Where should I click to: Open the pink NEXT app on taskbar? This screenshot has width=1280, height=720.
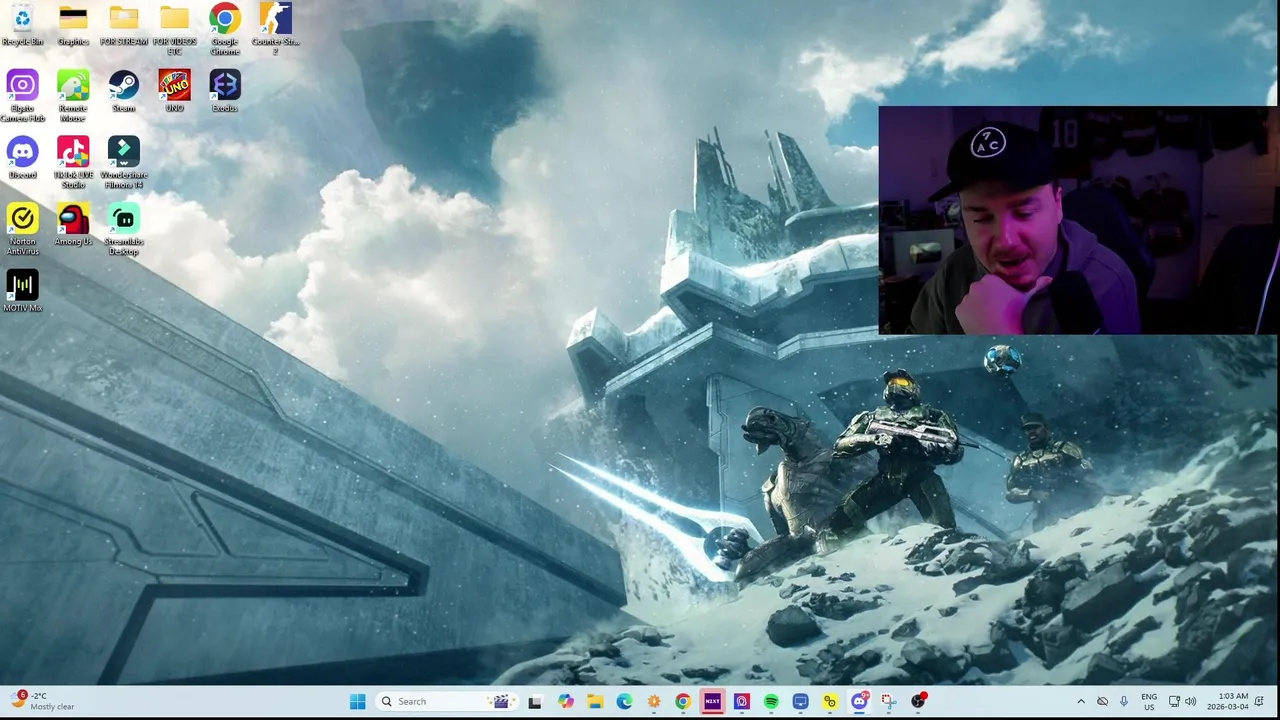[712, 702]
